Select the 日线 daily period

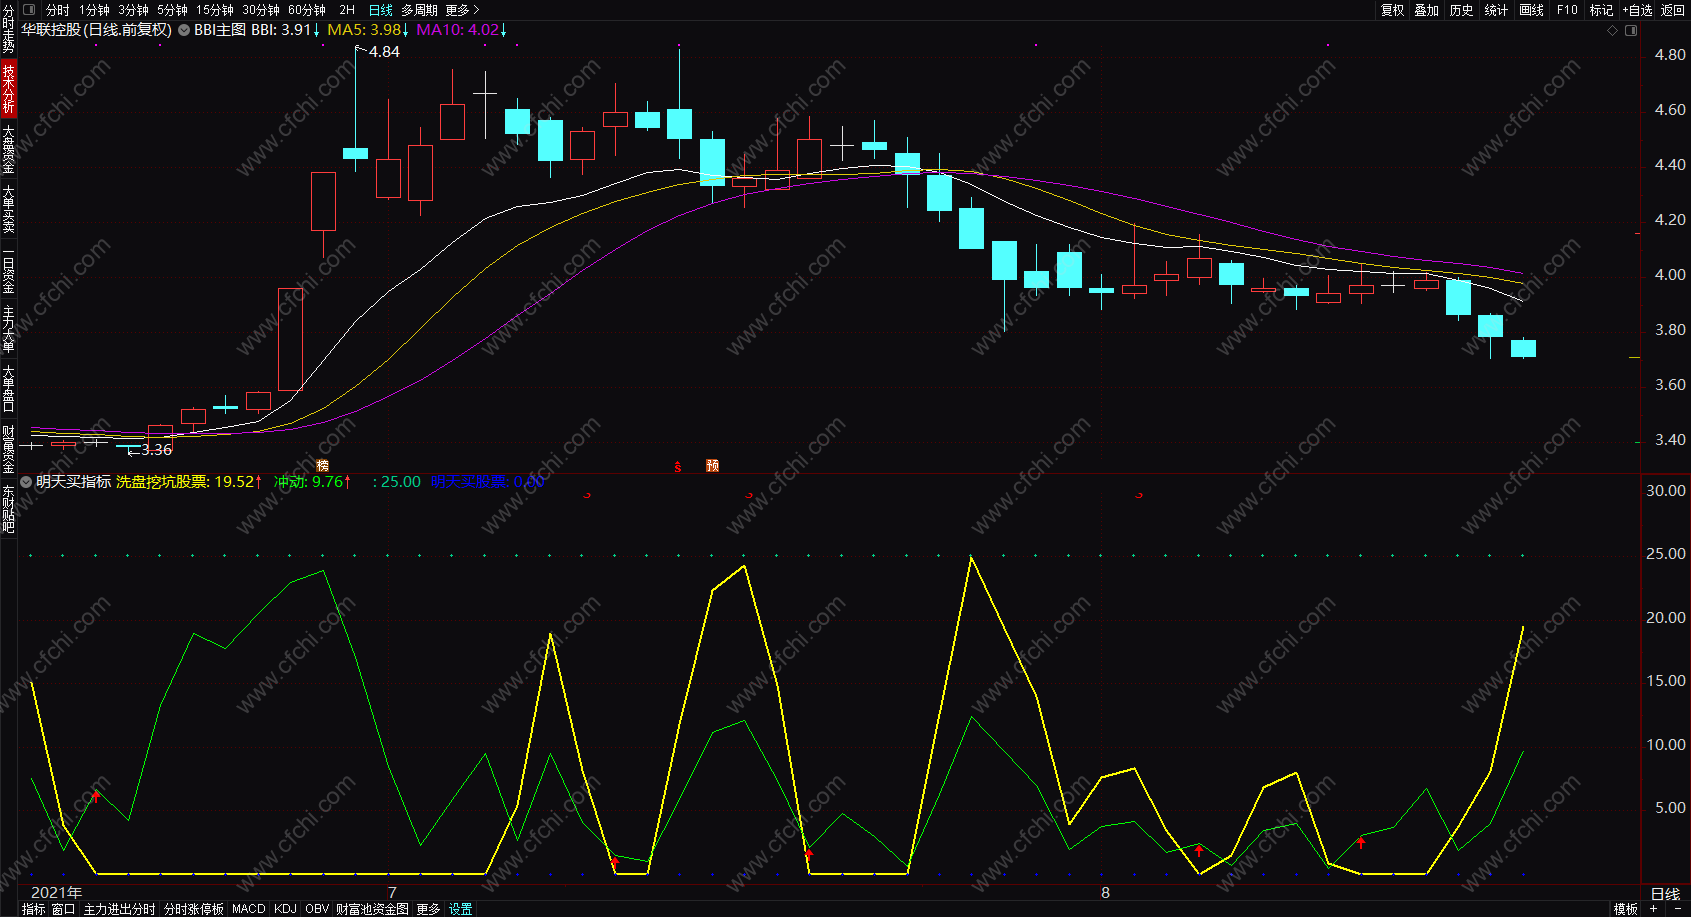tap(381, 10)
